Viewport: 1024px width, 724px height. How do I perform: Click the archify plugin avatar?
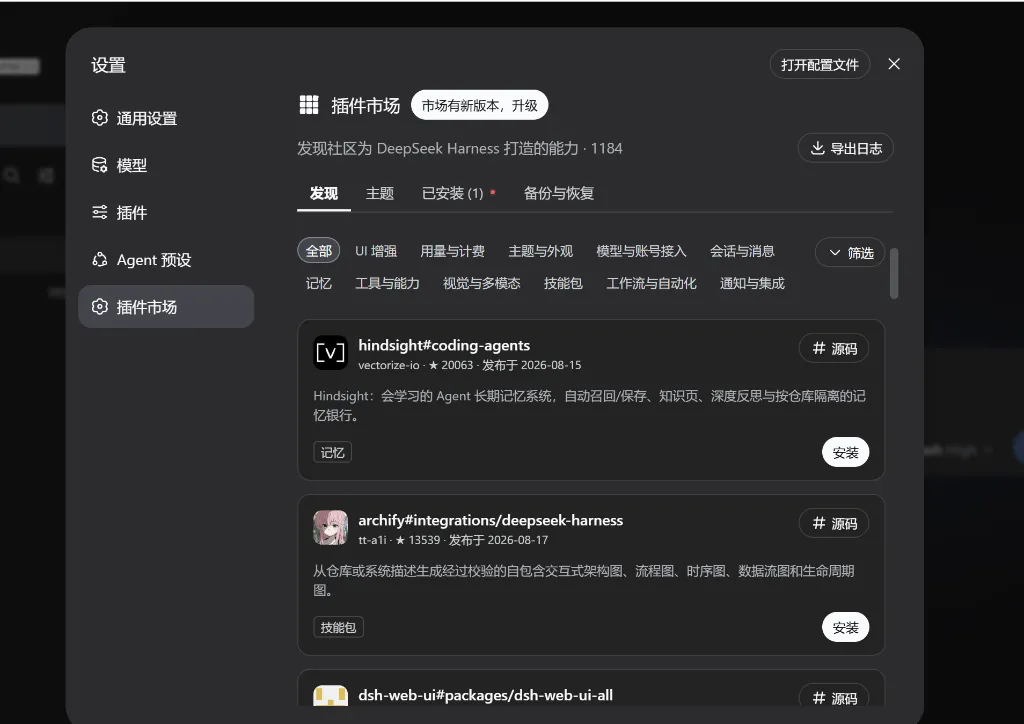click(330, 528)
